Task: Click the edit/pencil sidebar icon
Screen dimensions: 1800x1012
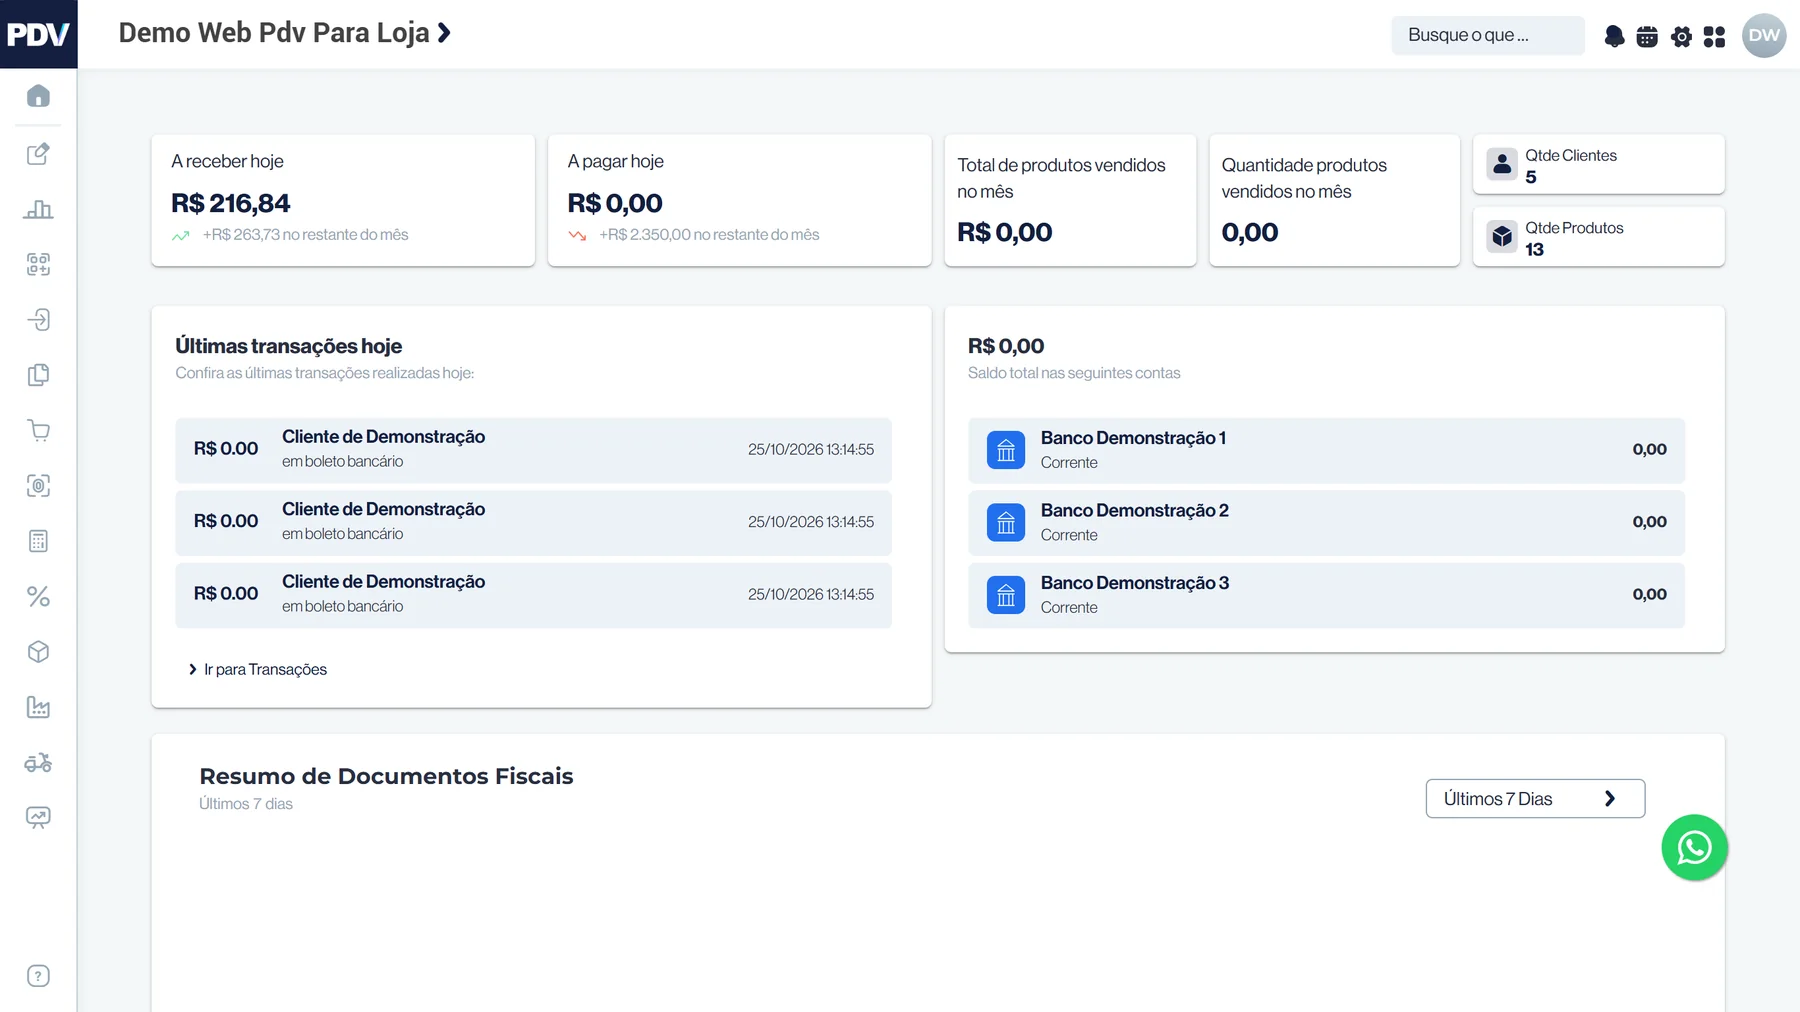Action: tap(38, 154)
